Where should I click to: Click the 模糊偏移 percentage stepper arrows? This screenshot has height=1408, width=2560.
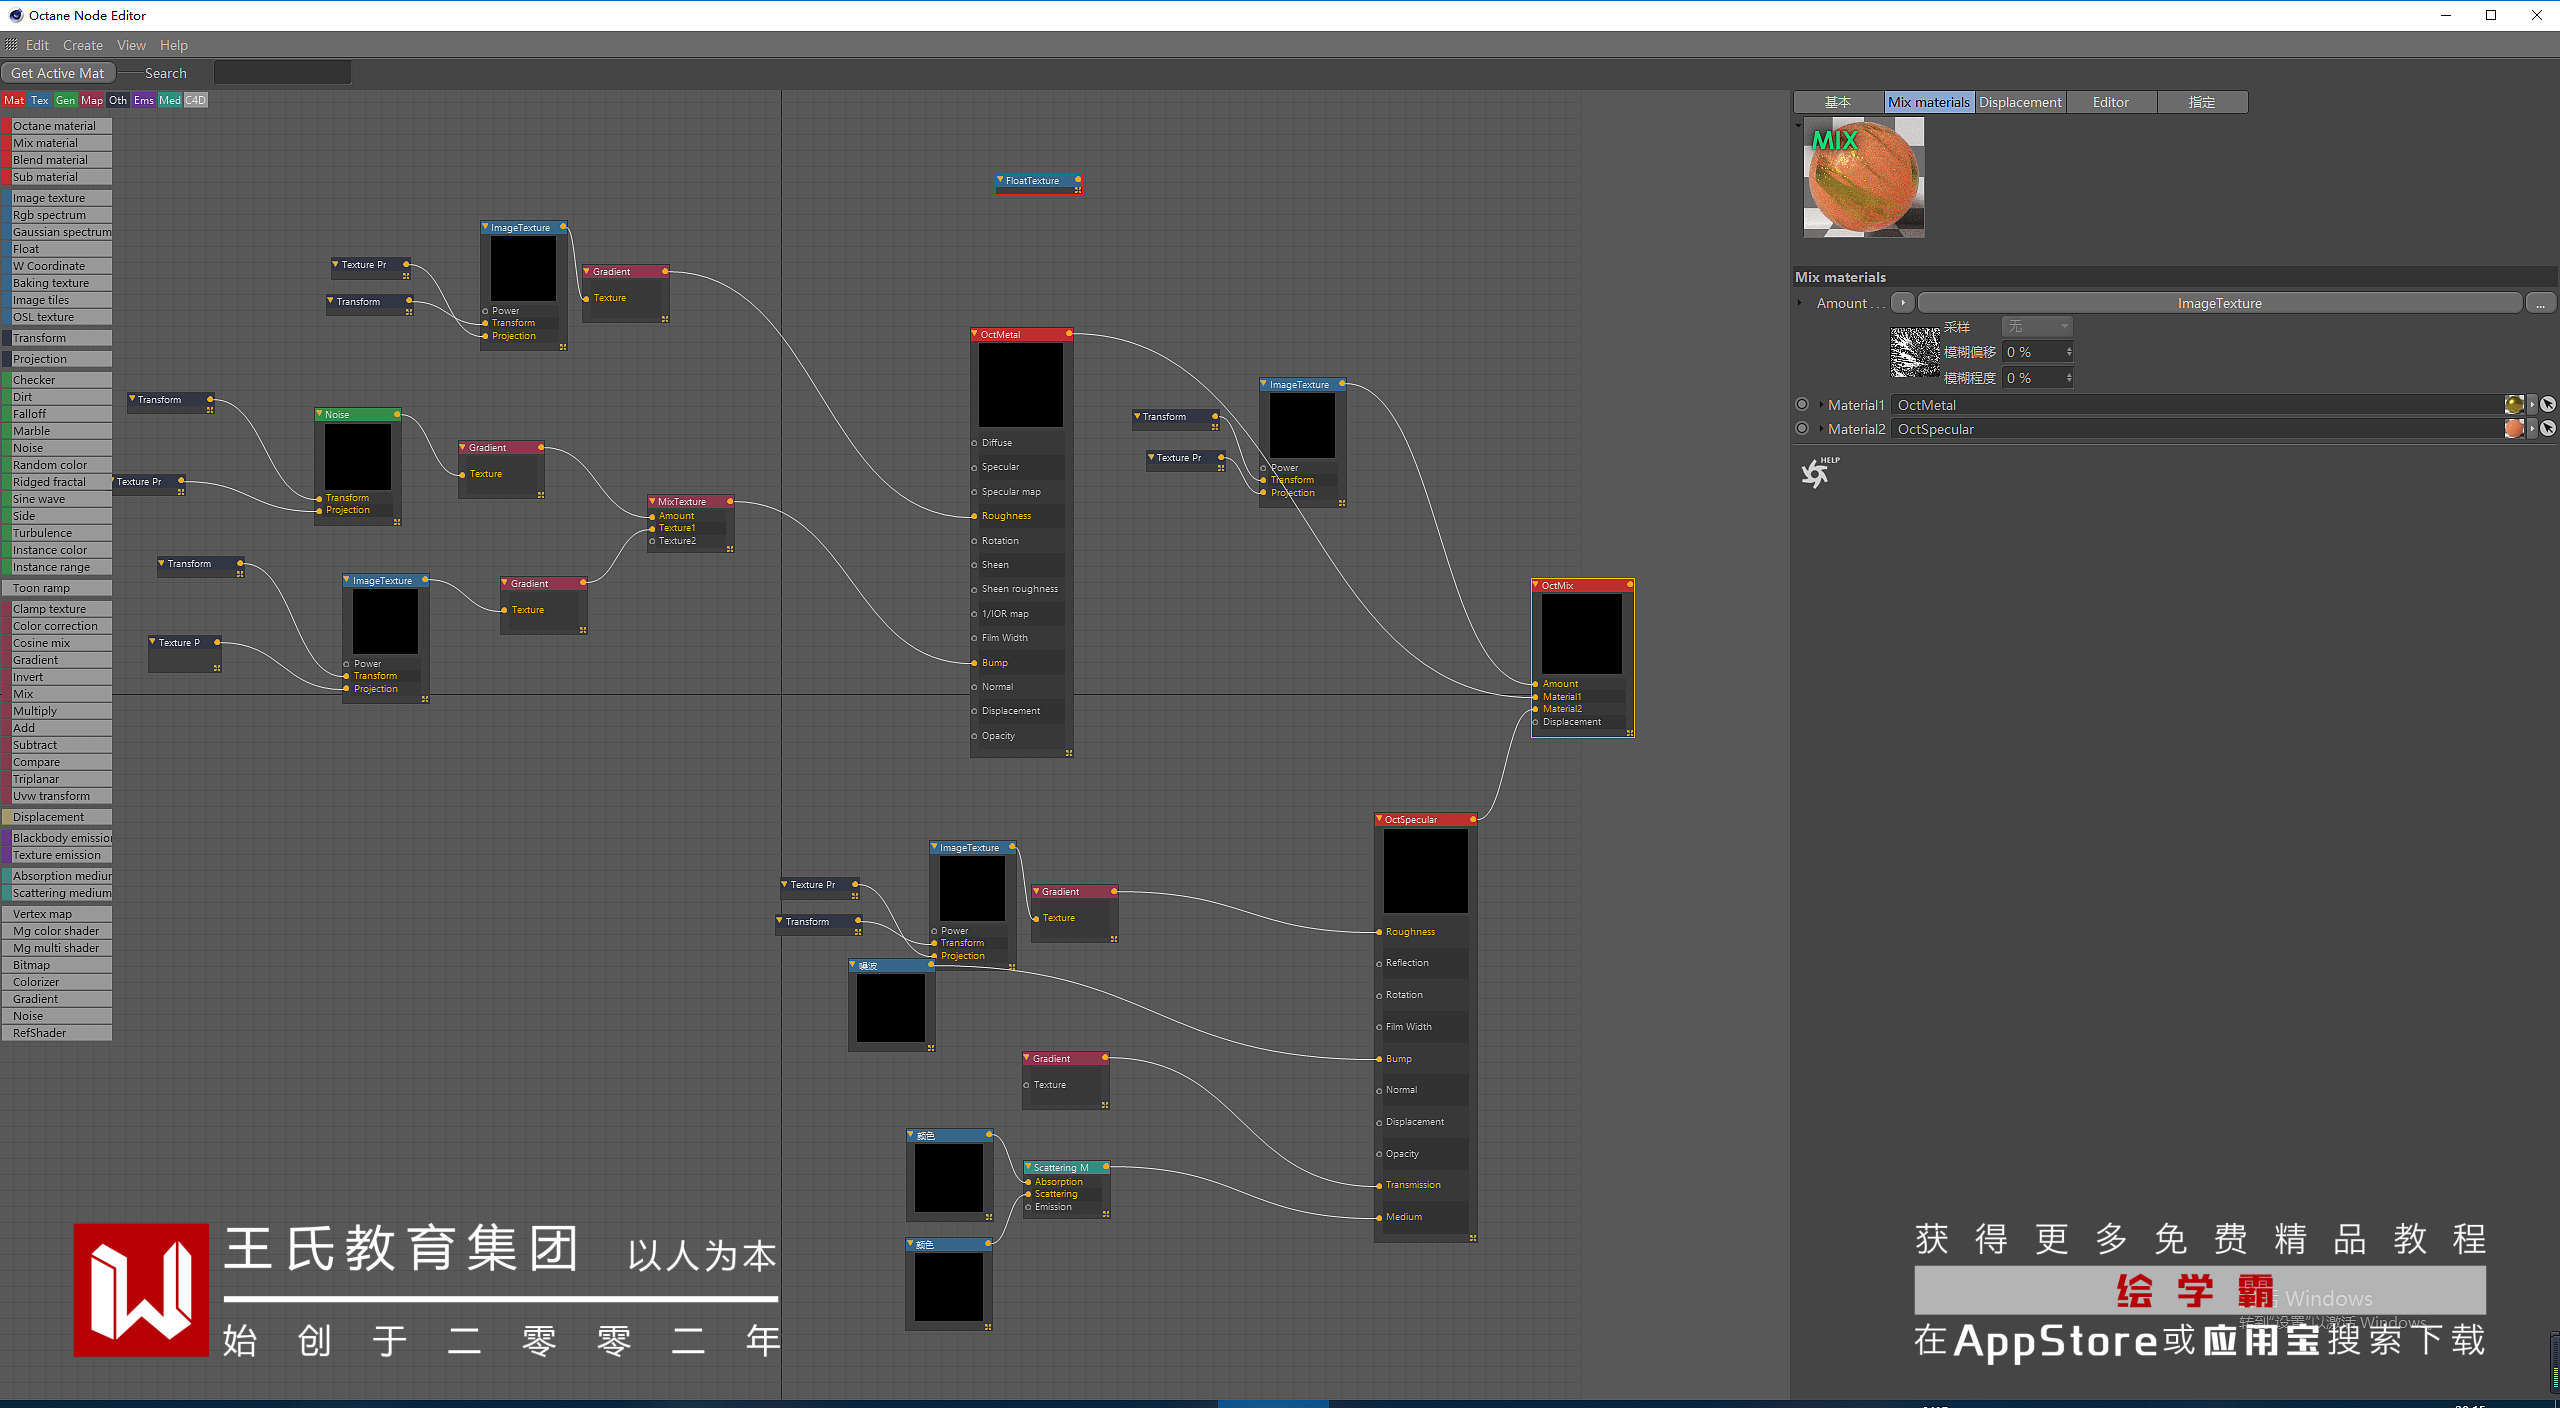tap(2069, 352)
